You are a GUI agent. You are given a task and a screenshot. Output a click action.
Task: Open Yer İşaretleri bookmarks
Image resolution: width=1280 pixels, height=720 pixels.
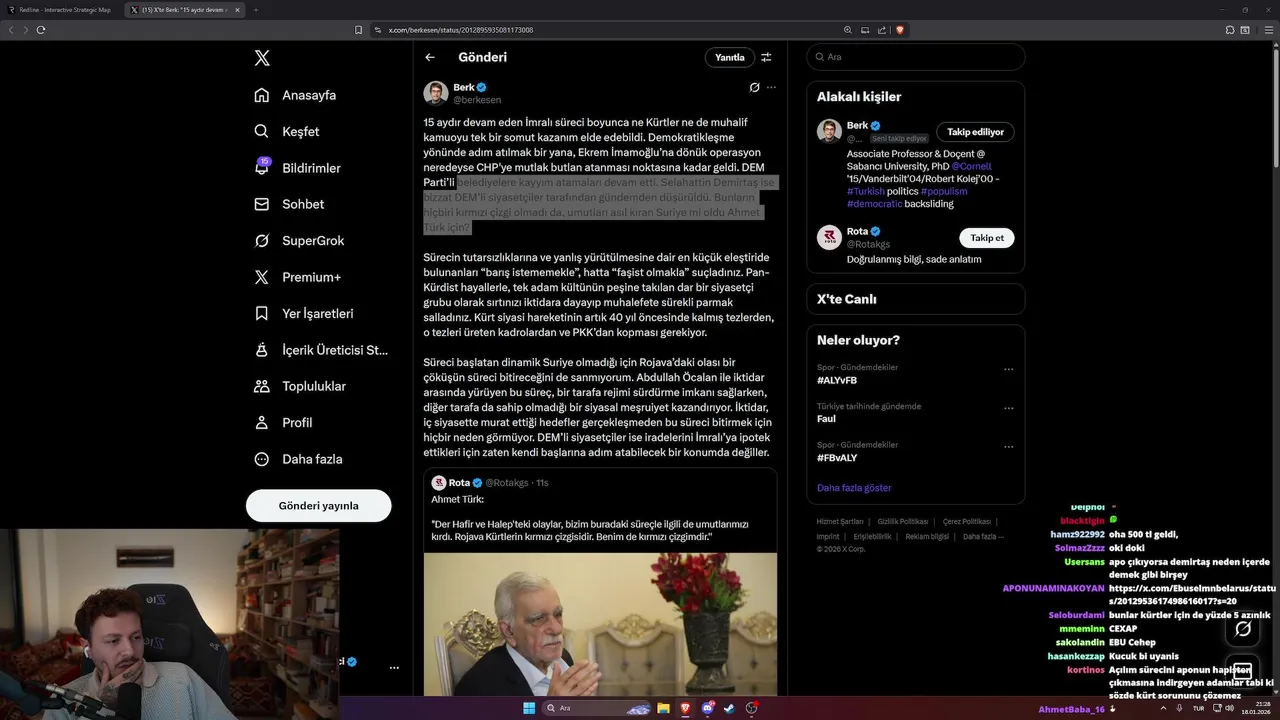(303, 313)
